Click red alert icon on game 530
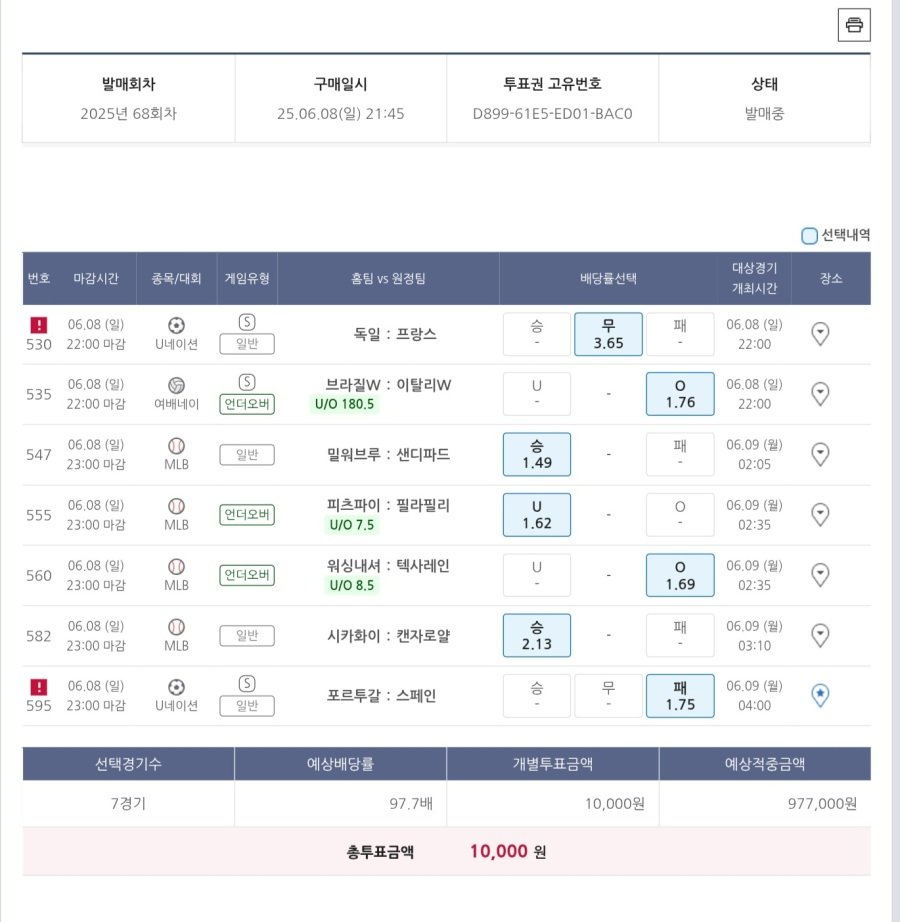900x922 pixels. click(x=39, y=325)
